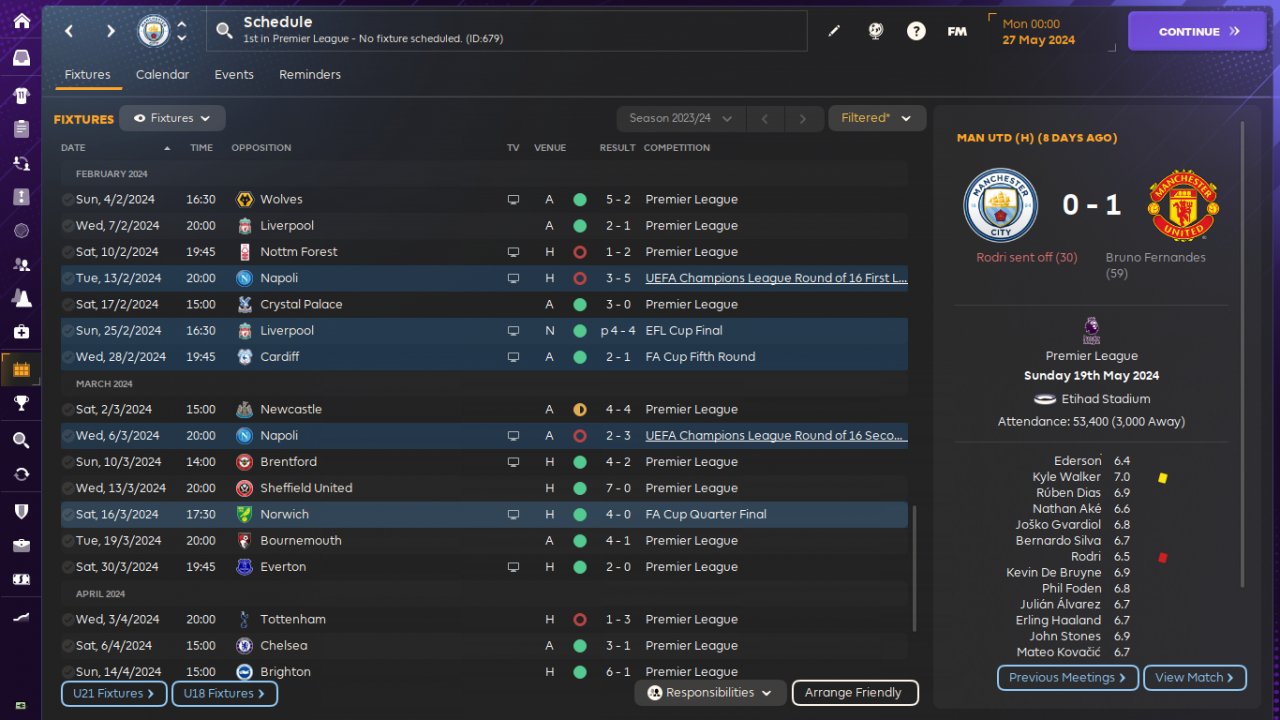Open the Inbox tray icon
Image resolution: width=1280 pixels, height=720 pixels.
tap(21, 58)
